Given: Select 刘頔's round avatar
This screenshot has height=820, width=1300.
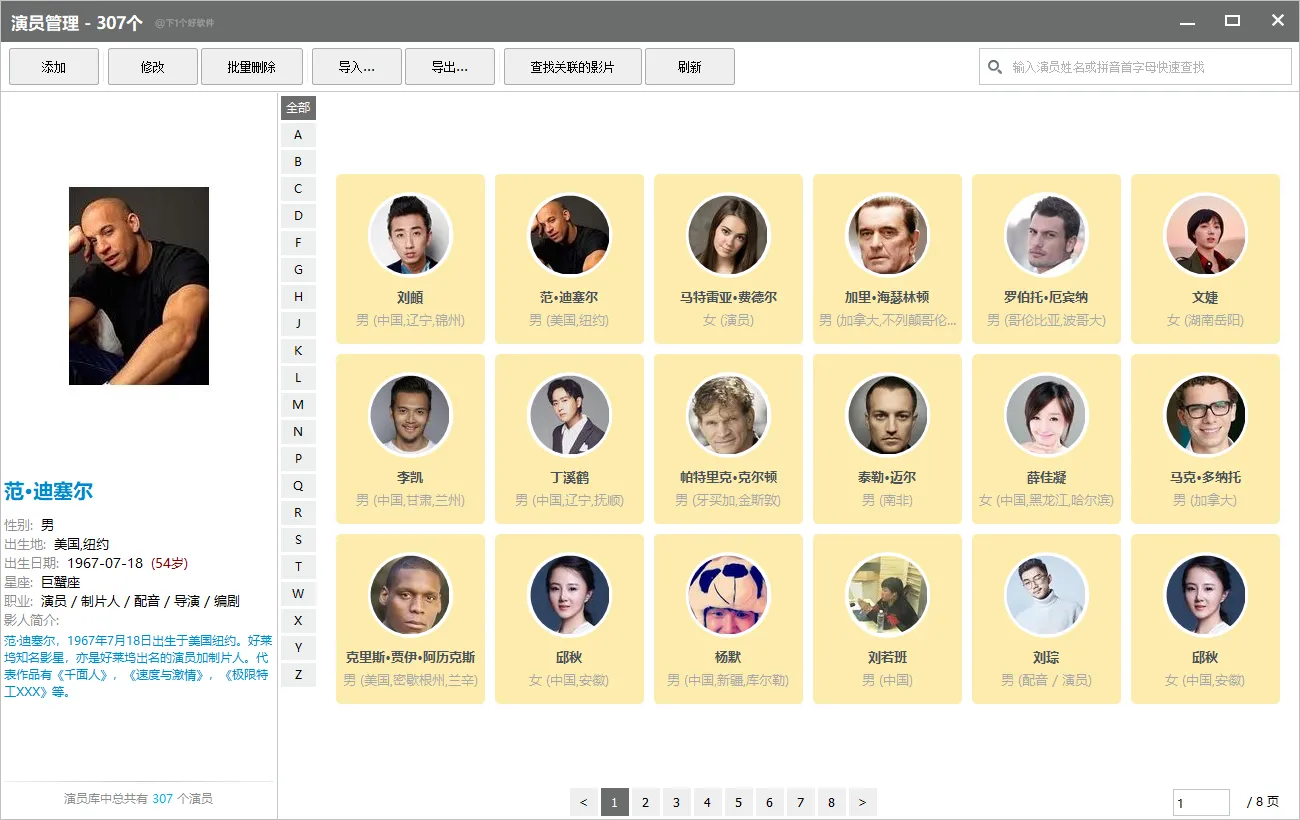Looking at the screenshot, I should (x=410, y=235).
